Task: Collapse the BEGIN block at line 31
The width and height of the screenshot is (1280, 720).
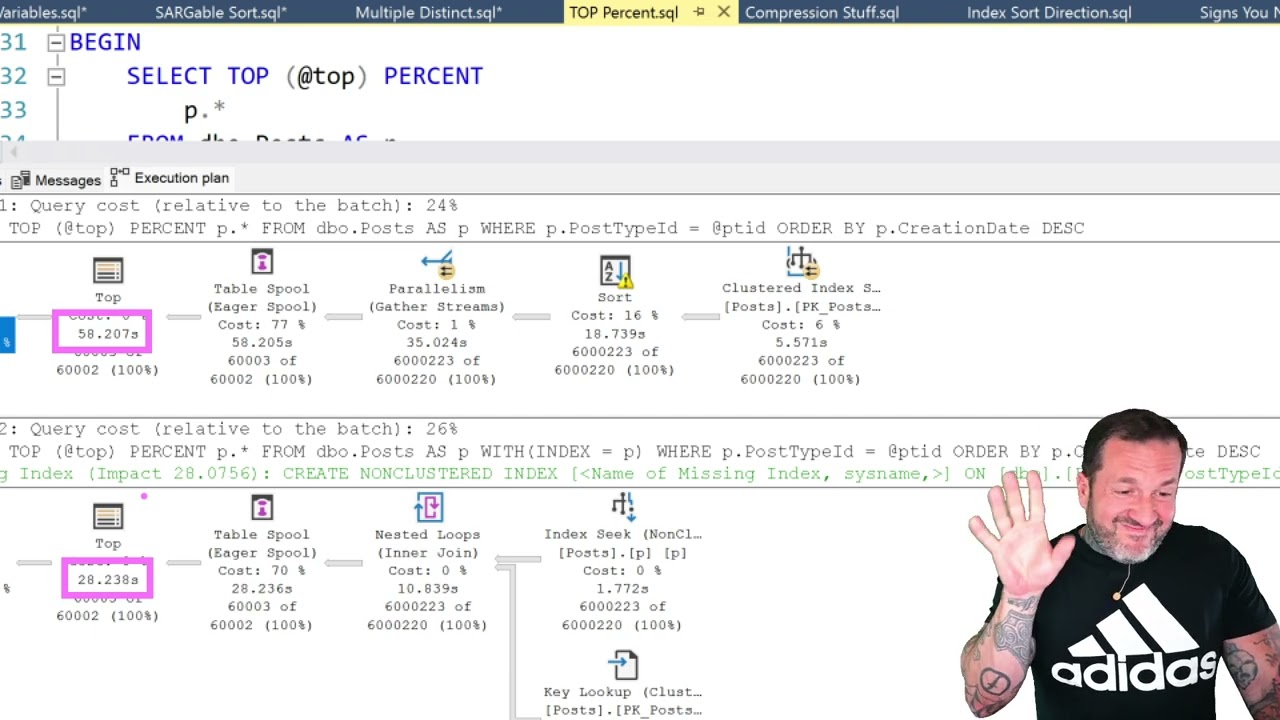Action: click(56, 43)
